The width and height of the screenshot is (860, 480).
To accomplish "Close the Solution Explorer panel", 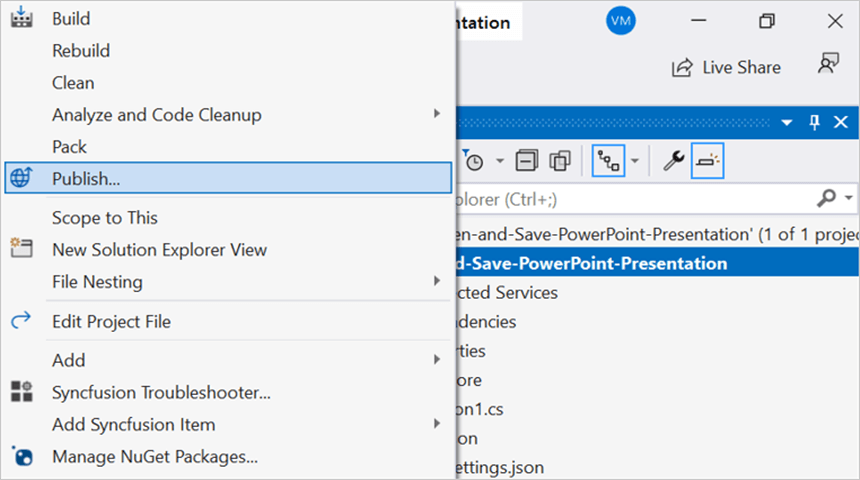I will [841, 122].
